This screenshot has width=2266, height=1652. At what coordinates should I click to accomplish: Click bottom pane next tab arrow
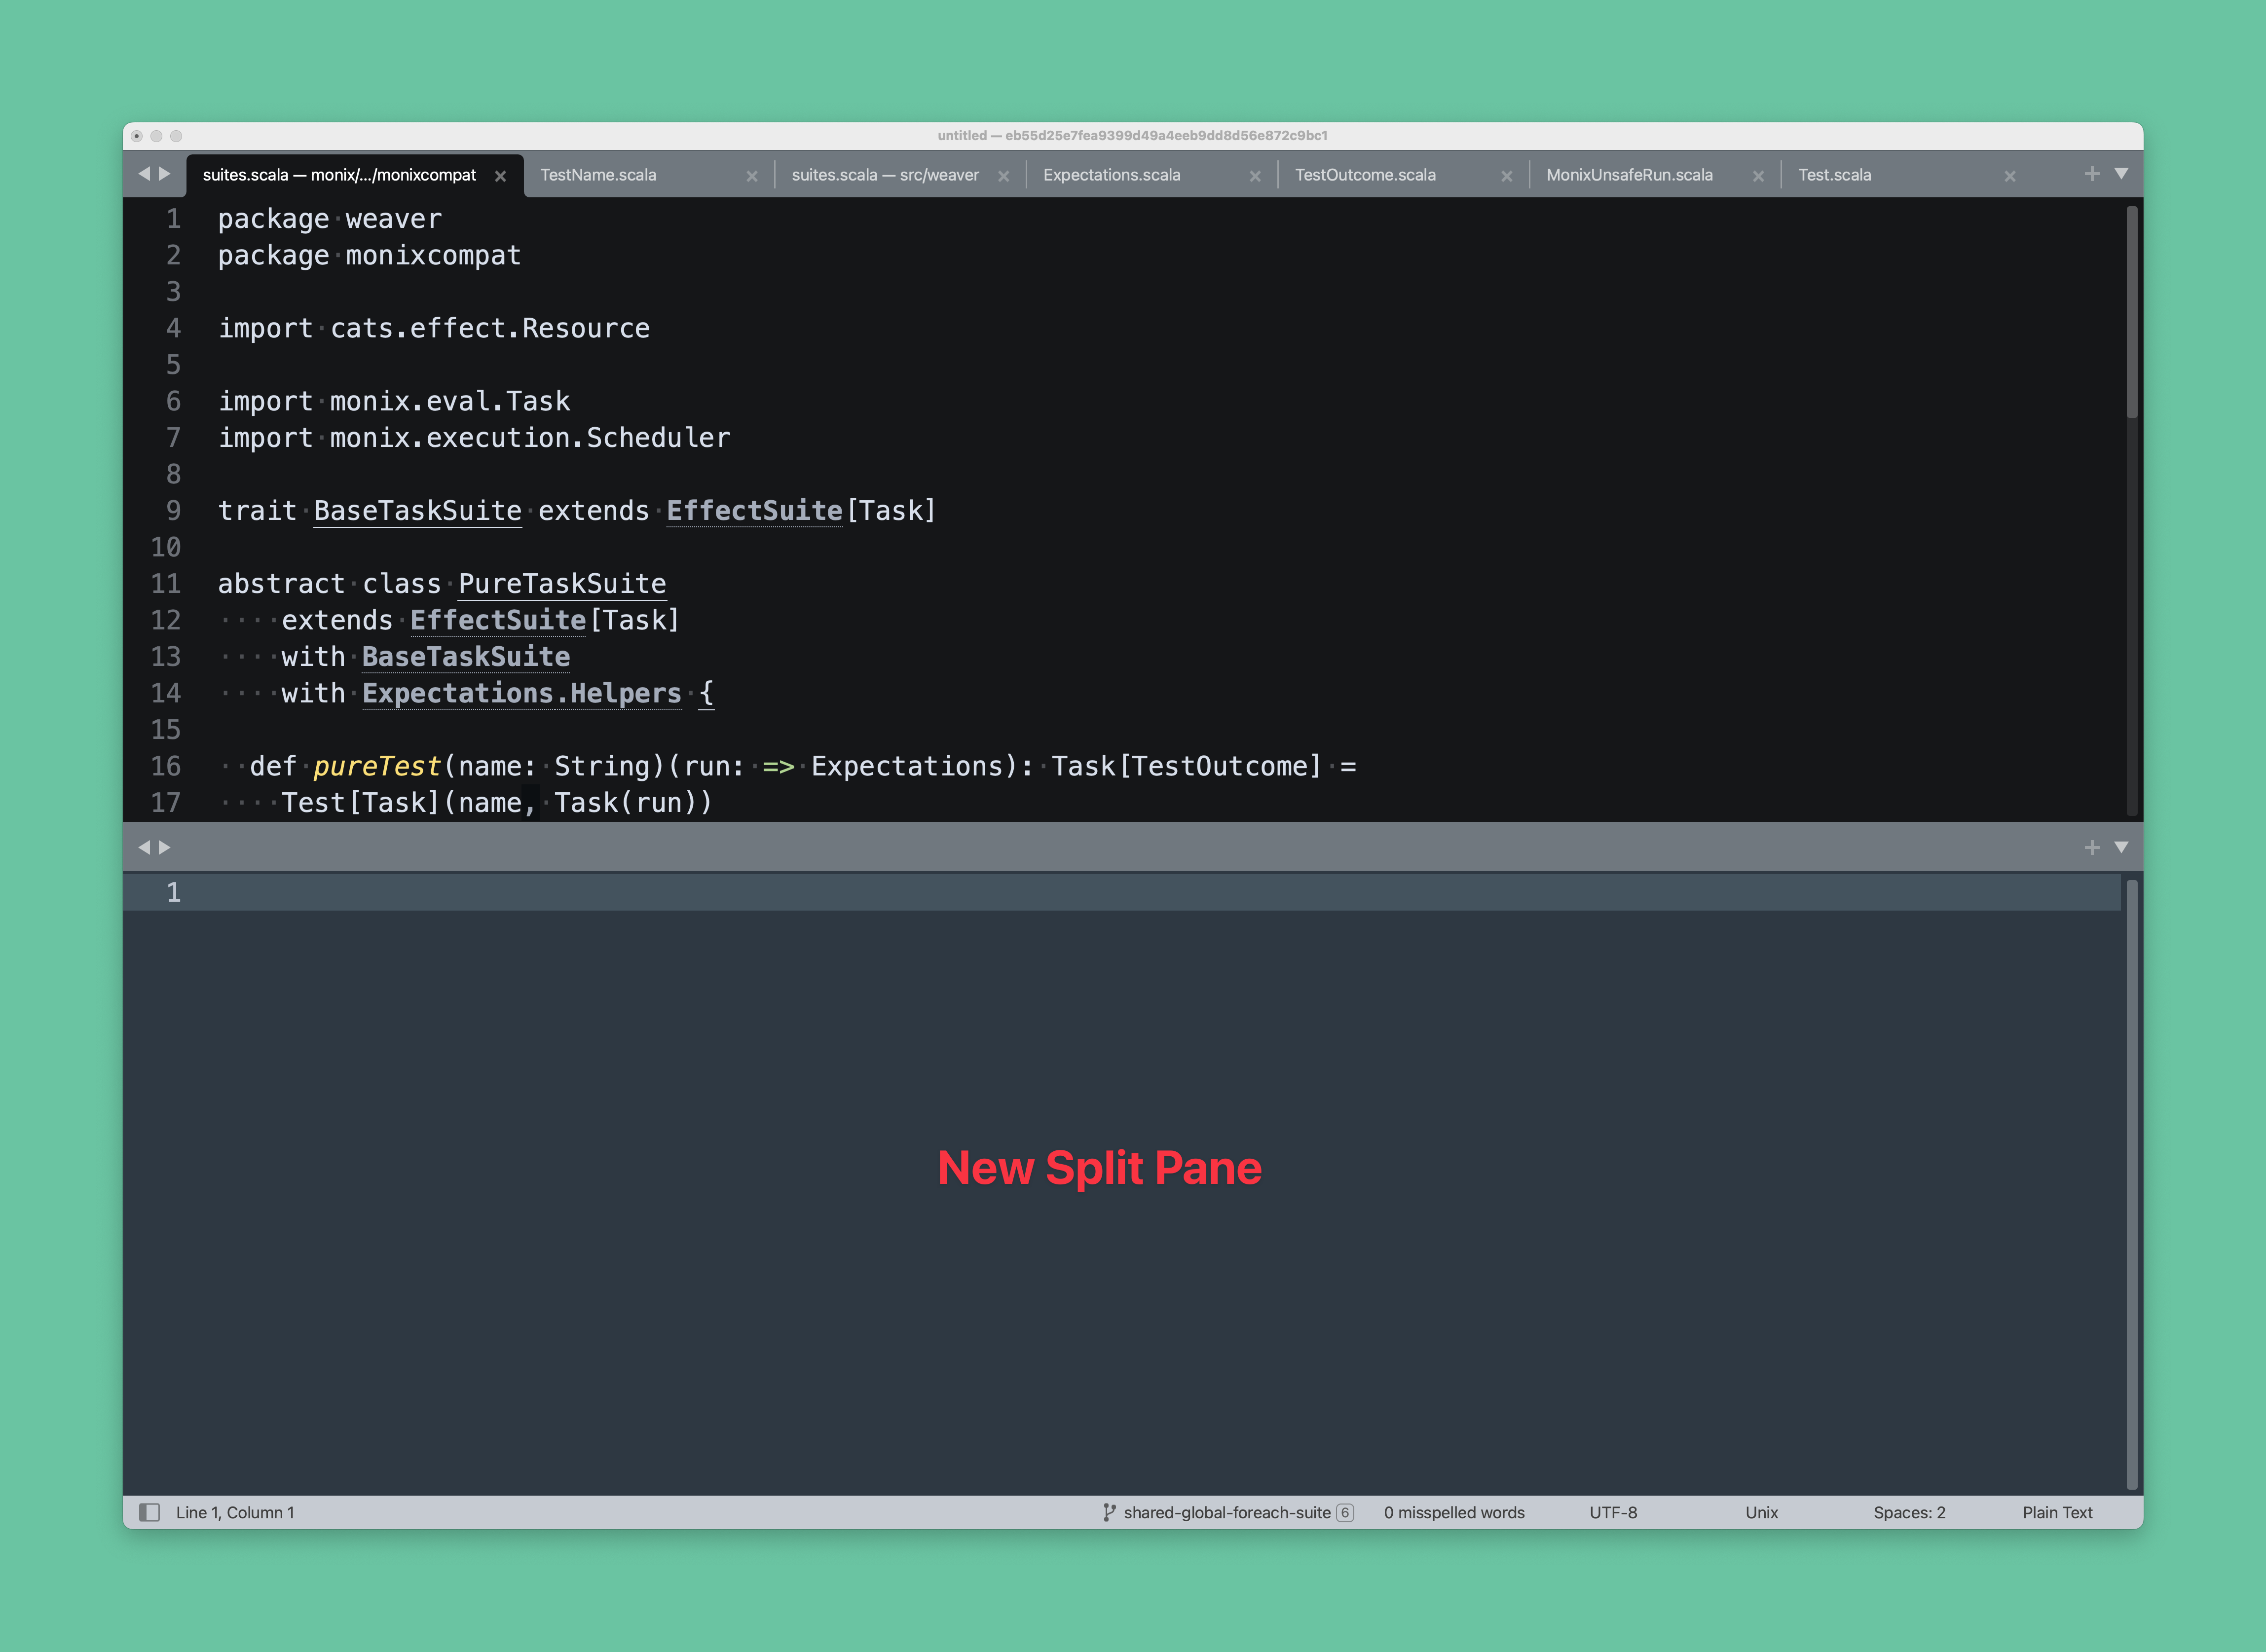(165, 847)
